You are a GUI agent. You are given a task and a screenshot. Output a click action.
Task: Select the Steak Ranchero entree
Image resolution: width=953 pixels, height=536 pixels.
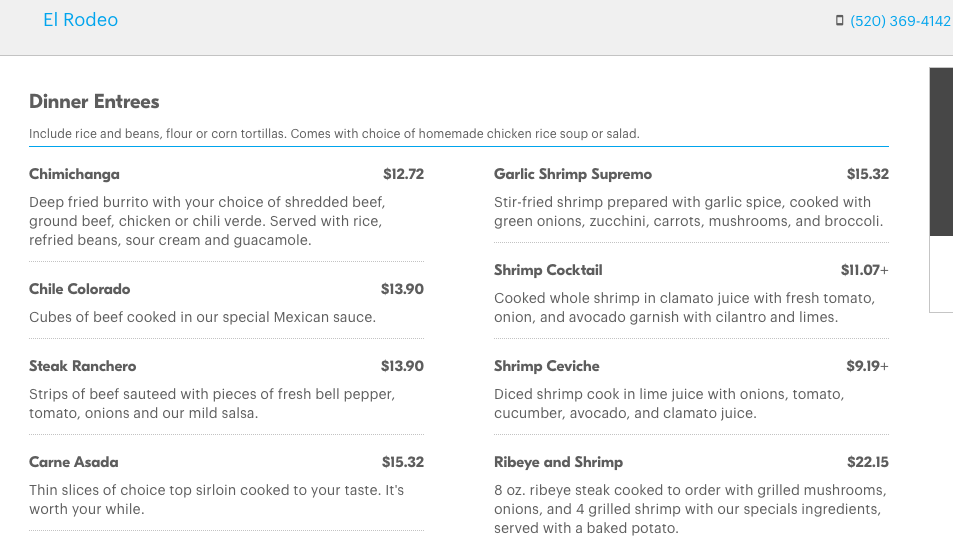(x=83, y=366)
